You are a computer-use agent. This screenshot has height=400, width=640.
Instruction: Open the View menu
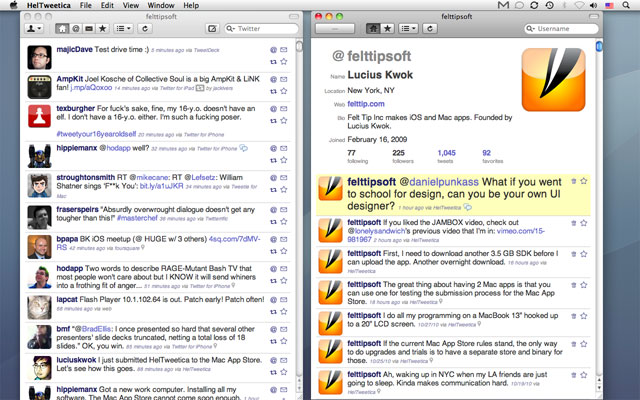click(131, 5)
